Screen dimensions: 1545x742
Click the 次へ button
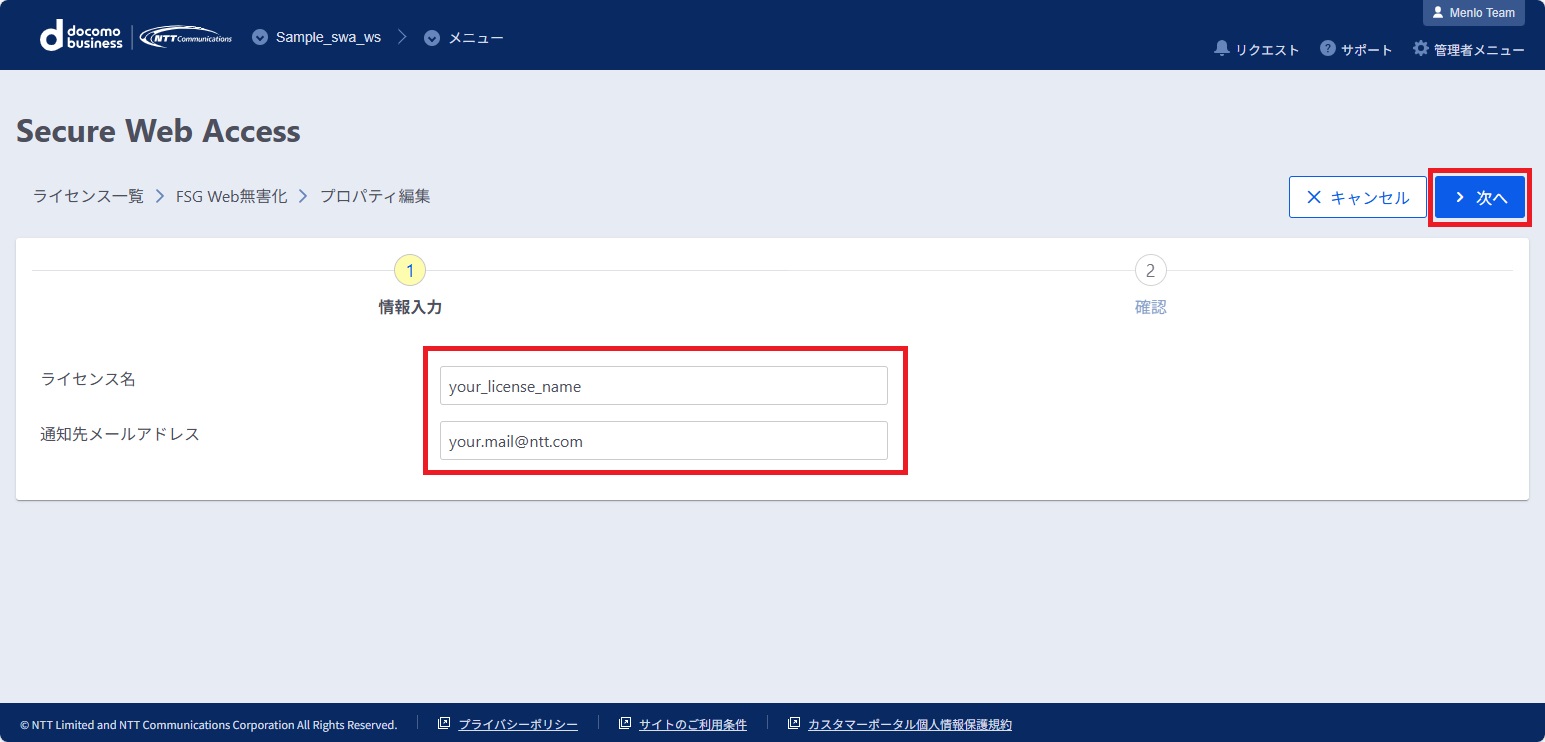pyautogui.click(x=1480, y=197)
